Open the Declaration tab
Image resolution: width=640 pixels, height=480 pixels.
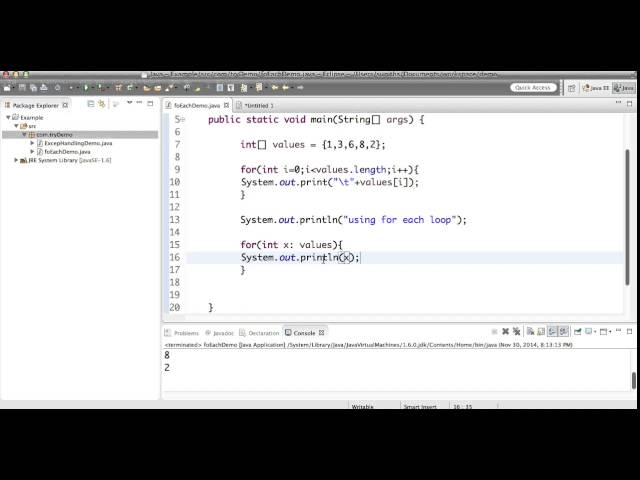(260, 333)
